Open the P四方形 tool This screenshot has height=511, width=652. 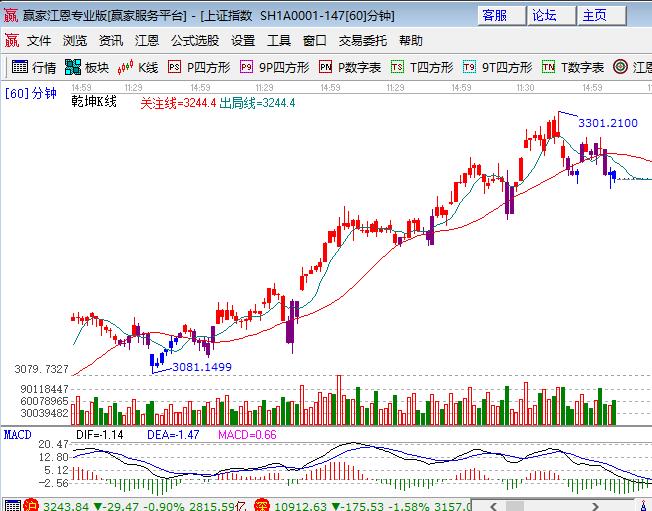[x=199, y=68]
